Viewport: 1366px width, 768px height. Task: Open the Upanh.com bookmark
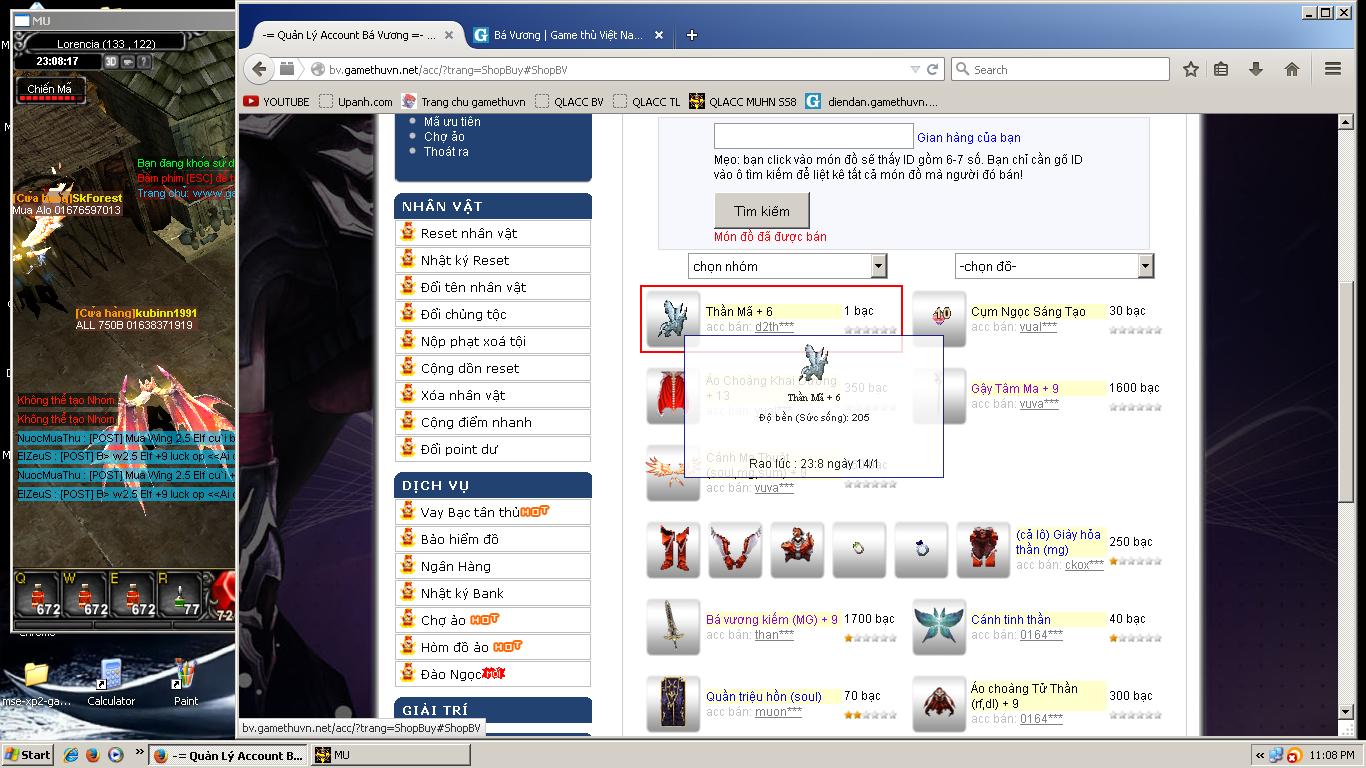356,101
